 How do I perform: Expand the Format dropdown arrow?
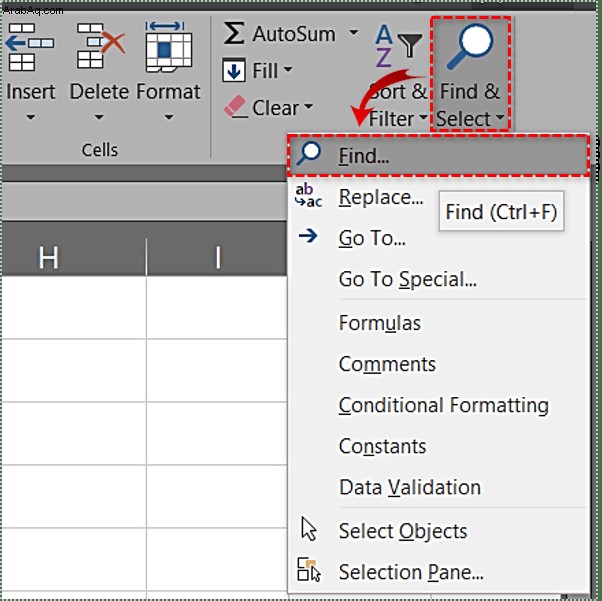point(169,117)
